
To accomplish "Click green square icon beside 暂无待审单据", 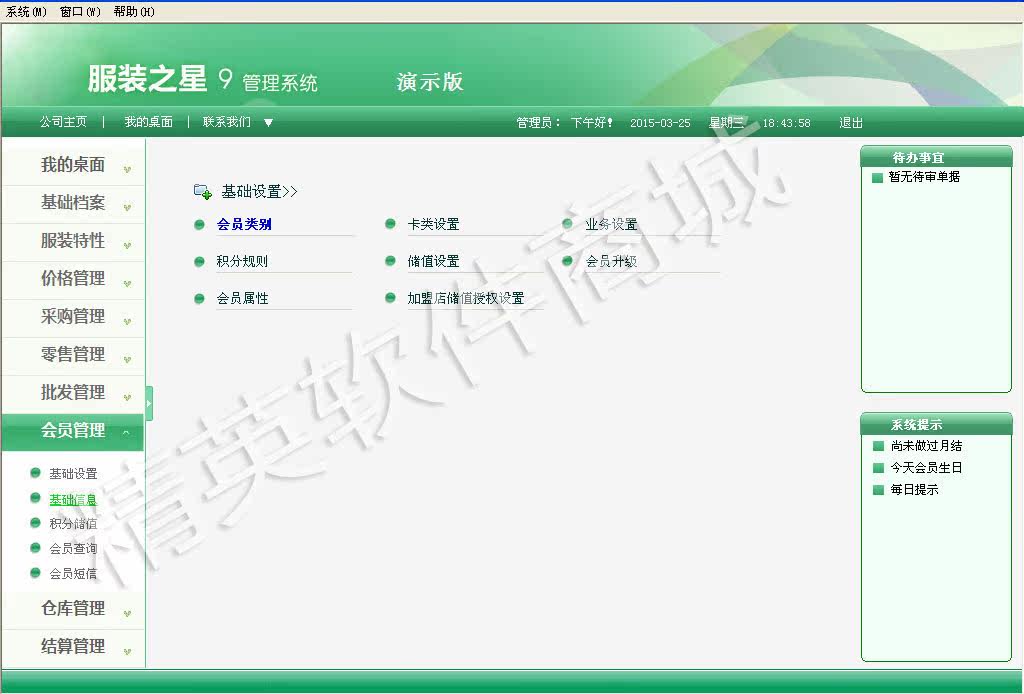I will pos(878,178).
